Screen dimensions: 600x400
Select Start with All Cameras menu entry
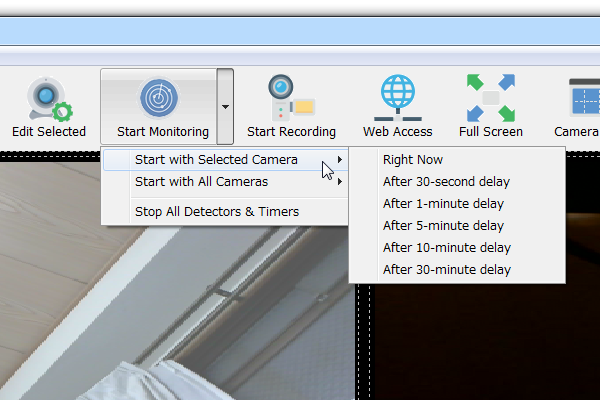(x=225, y=182)
